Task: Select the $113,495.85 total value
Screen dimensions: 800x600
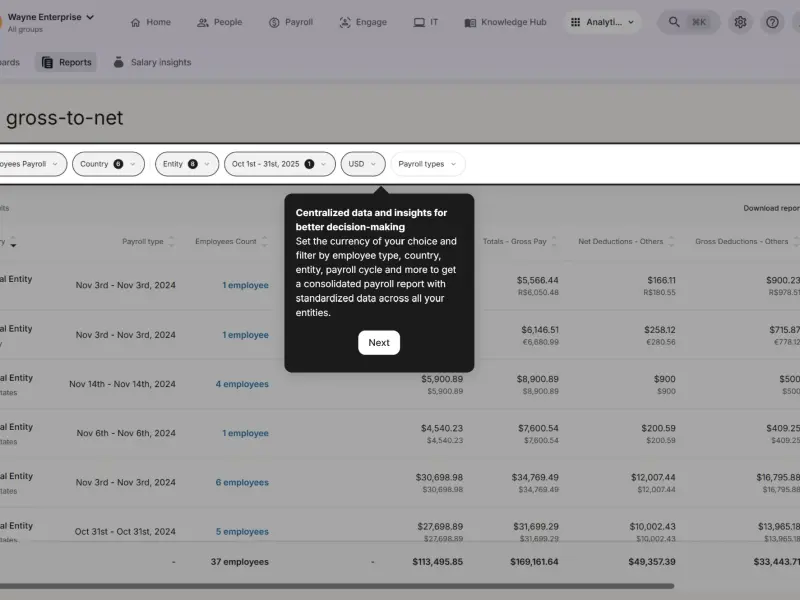Action: (x=437, y=562)
